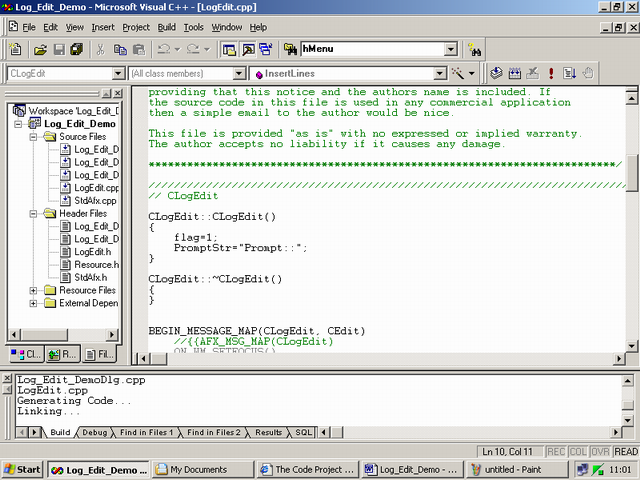Open the All class members filter dropdown
This screenshot has width=640, height=480.
pyautogui.click(x=239, y=73)
